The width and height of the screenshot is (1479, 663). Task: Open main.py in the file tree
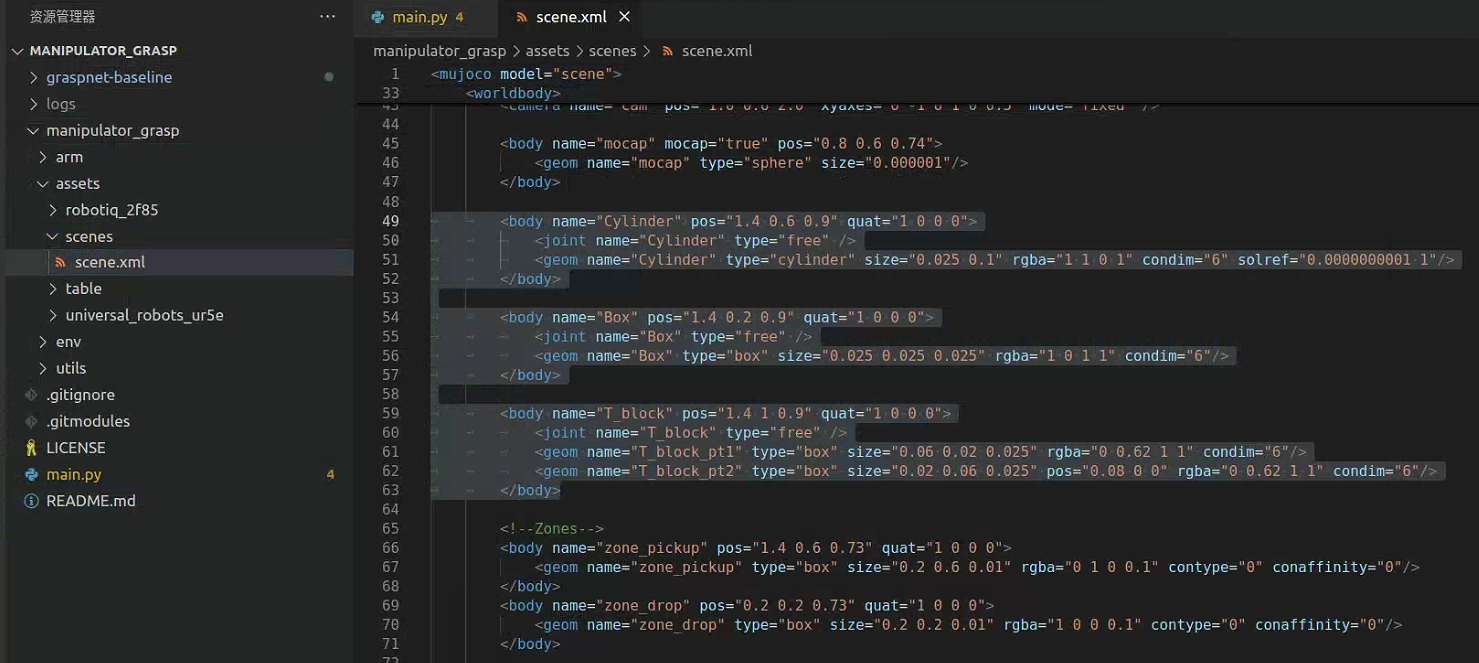tap(73, 474)
